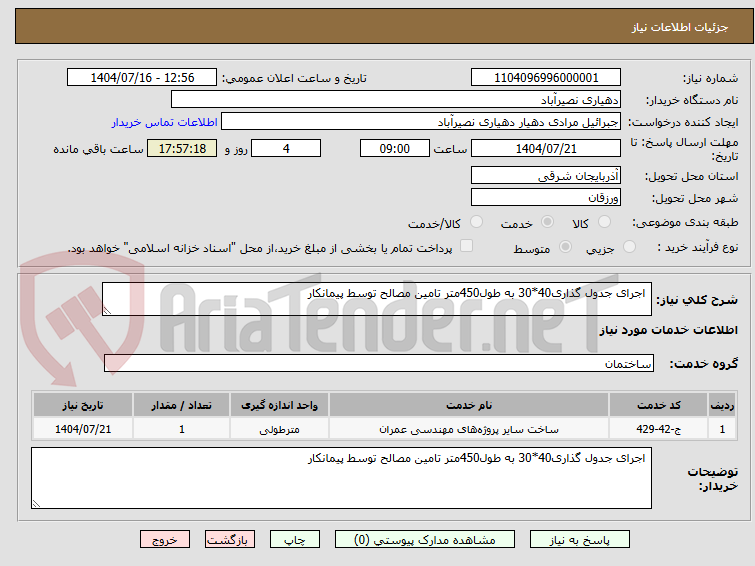
Task: Click the واحد اندازه گیری column header
Action: pyautogui.click(x=280, y=405)
